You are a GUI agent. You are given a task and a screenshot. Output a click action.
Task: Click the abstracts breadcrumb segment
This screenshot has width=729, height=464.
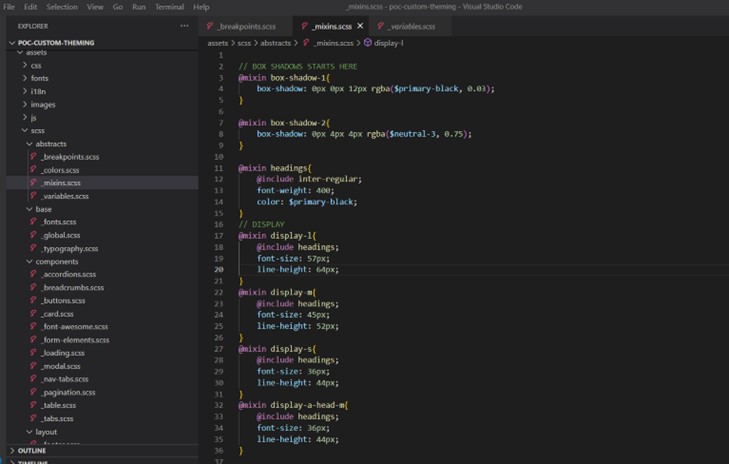point(275,43)
